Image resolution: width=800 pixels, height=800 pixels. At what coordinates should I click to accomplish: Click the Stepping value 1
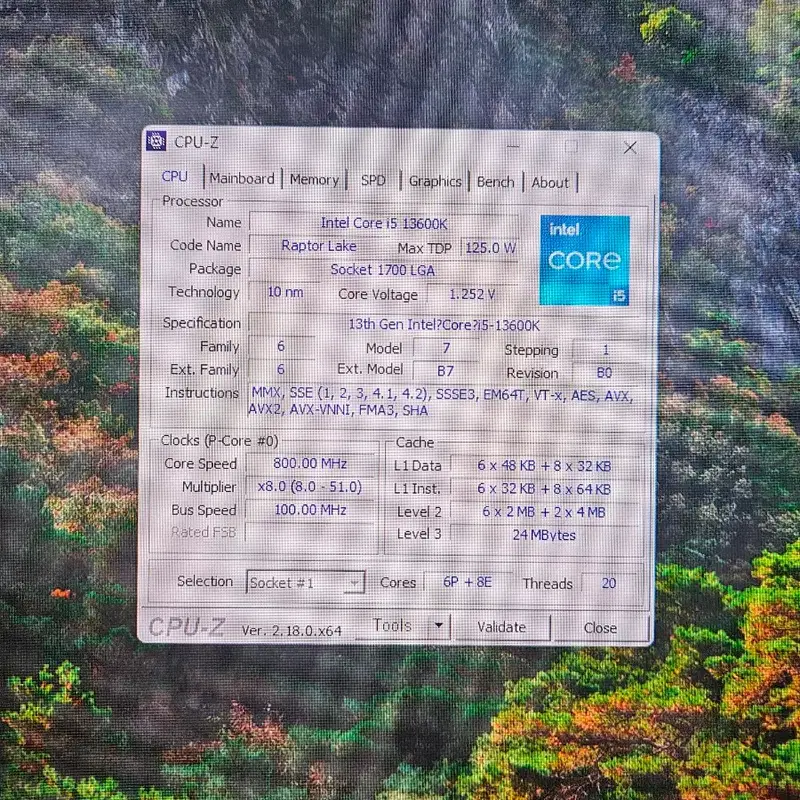605,350
